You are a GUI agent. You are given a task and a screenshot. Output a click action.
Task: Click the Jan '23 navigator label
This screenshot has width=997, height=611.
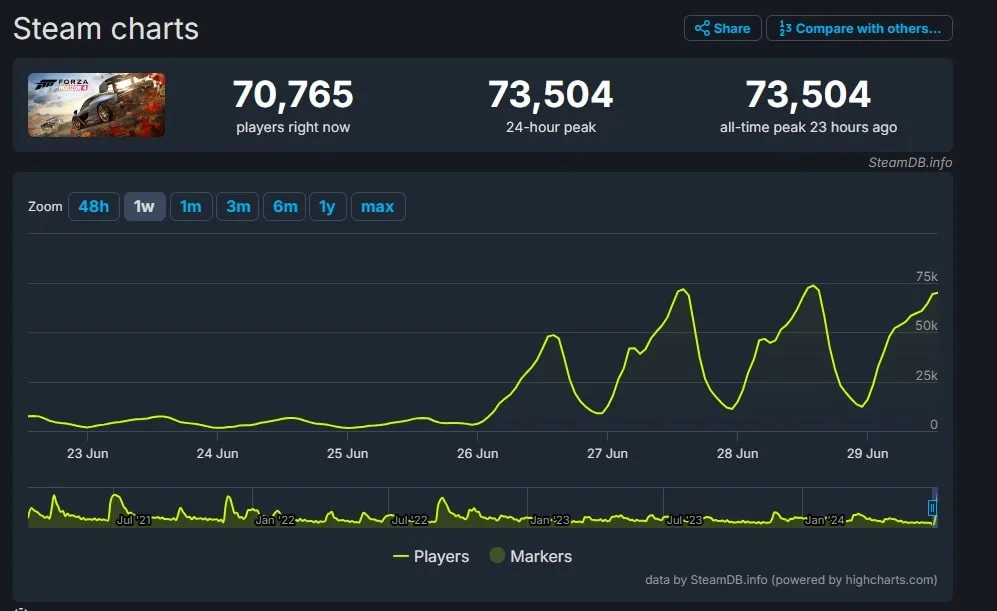[x=550, y=520]
